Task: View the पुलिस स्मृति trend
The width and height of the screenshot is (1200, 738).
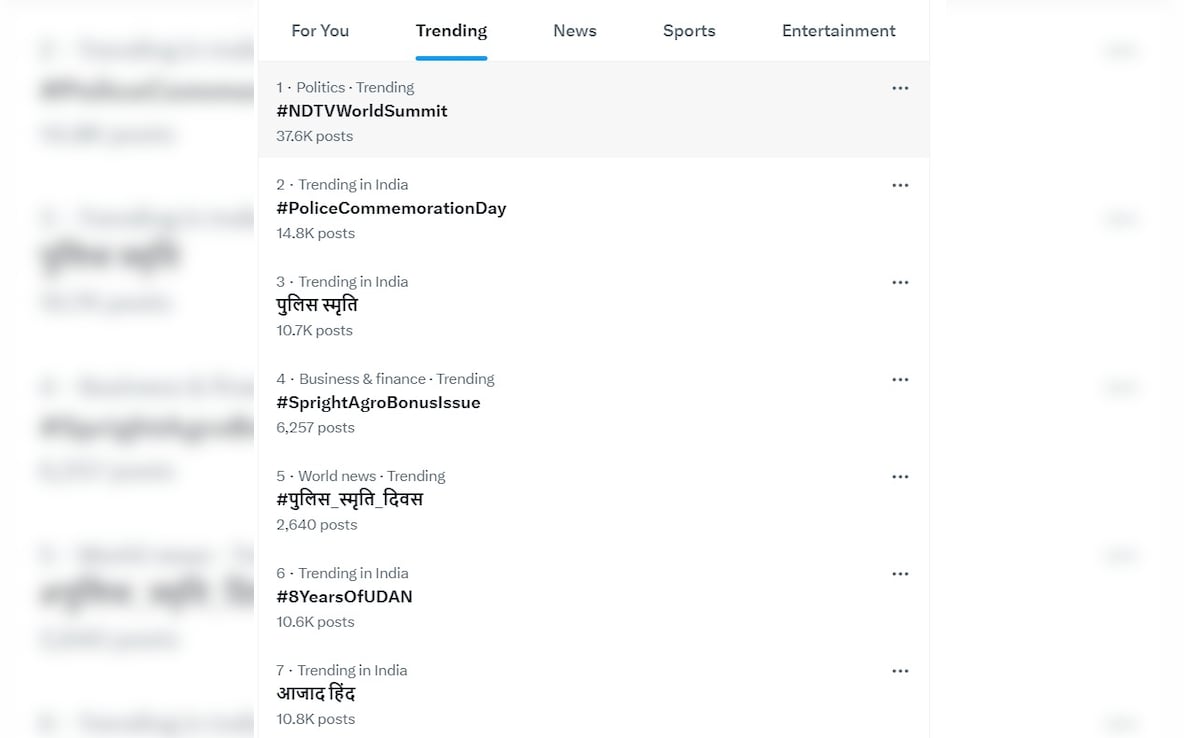Action: point(317,305)
